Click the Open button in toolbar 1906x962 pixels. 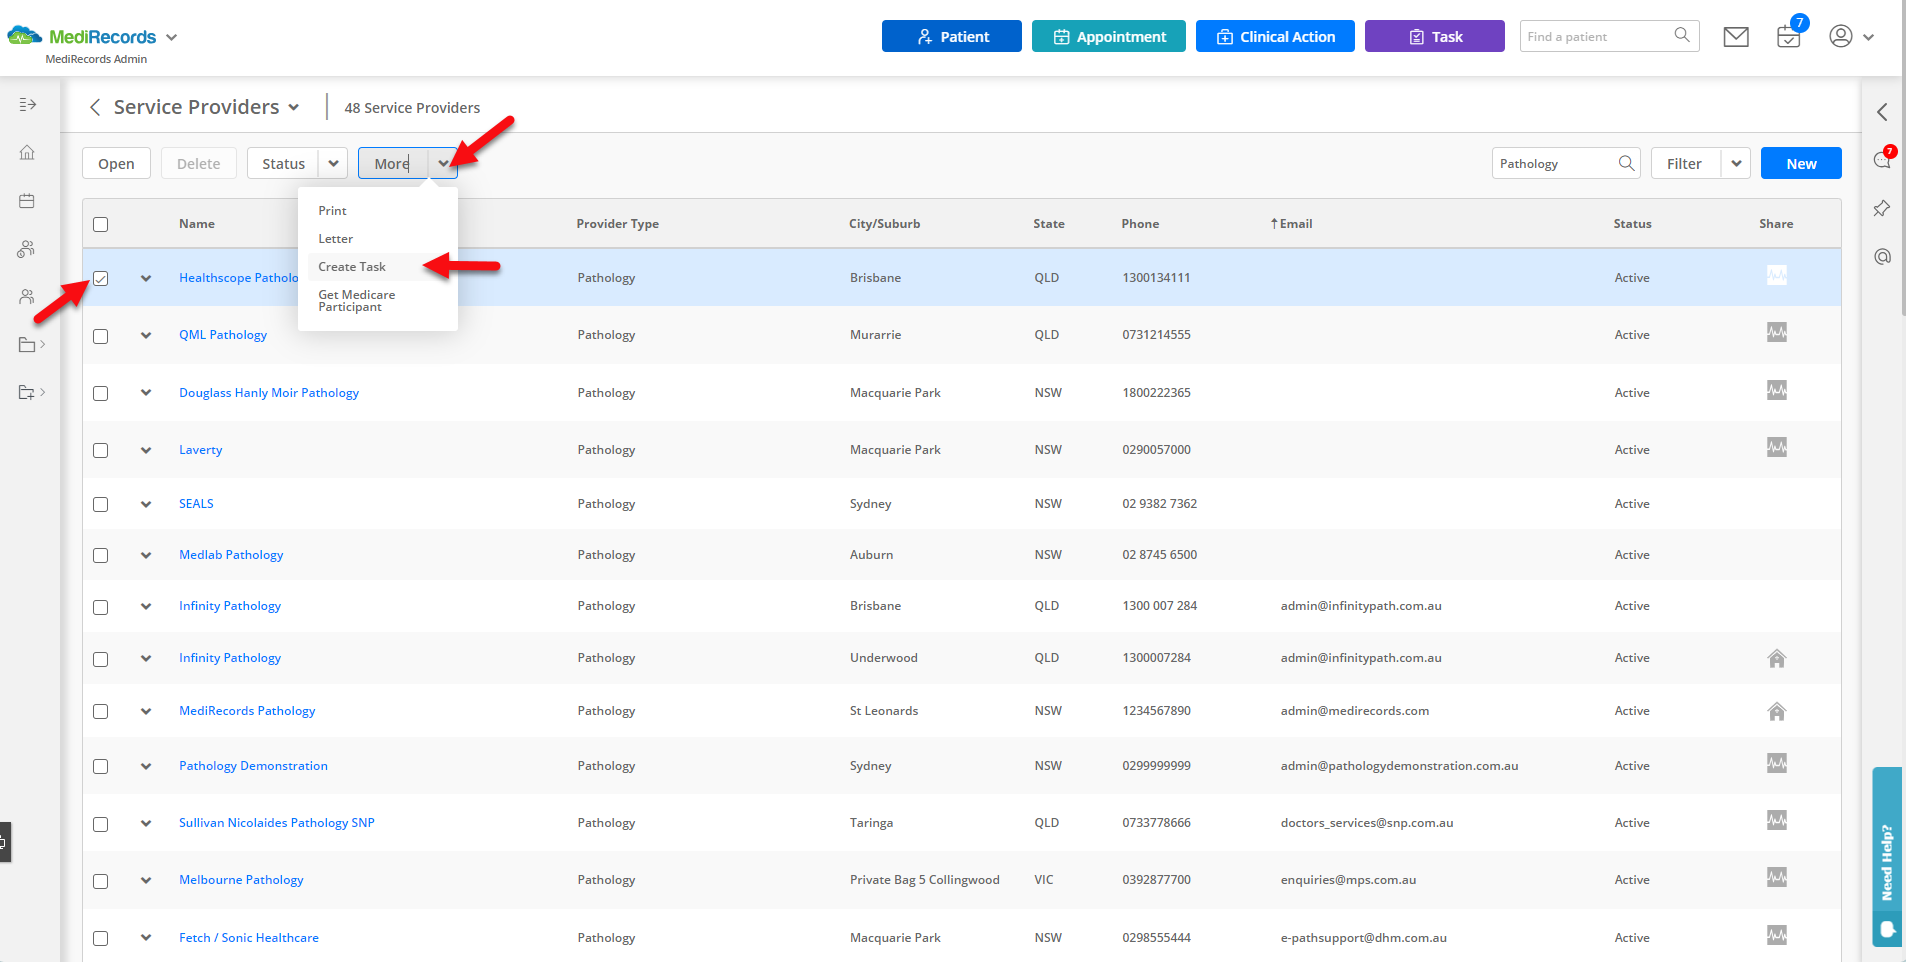(x=116, y=163)
